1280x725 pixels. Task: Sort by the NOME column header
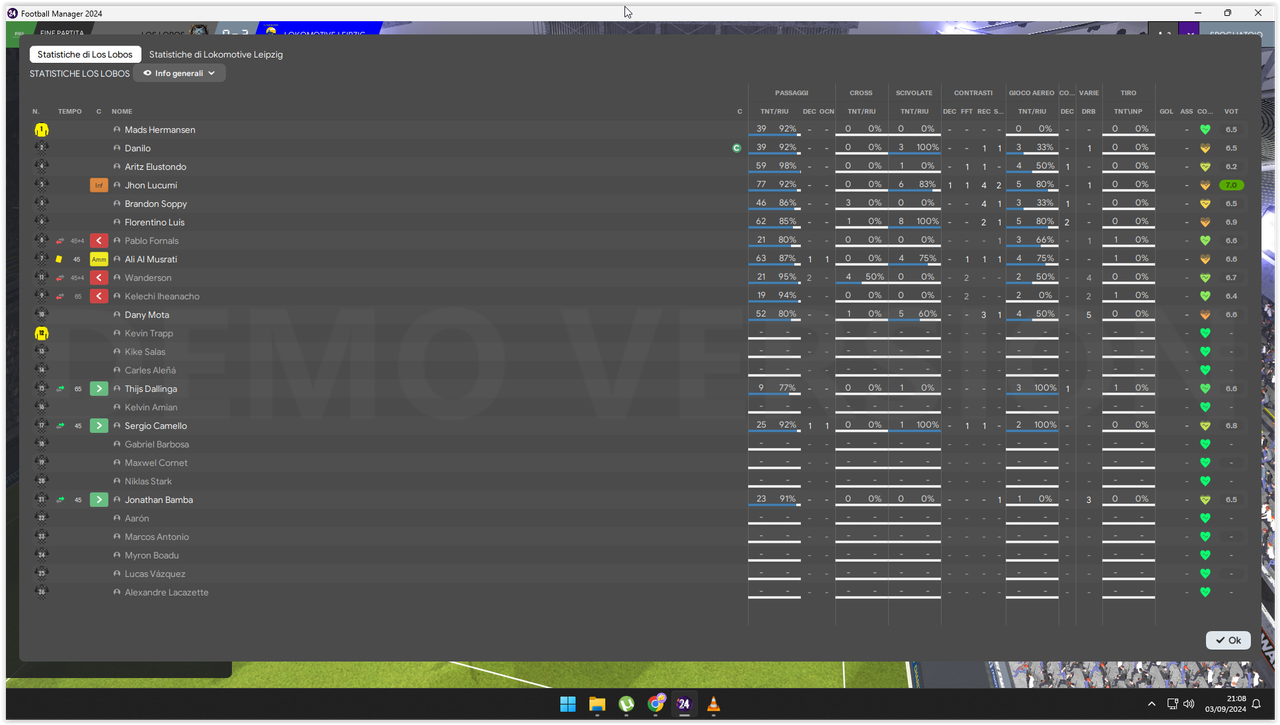coord(122,111)
